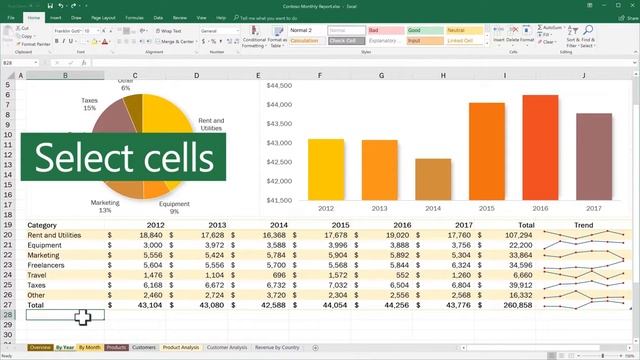This screenshot has width=640, height=360.
Task: Apply the Input cell style
Action: click(x=425, y=41)
